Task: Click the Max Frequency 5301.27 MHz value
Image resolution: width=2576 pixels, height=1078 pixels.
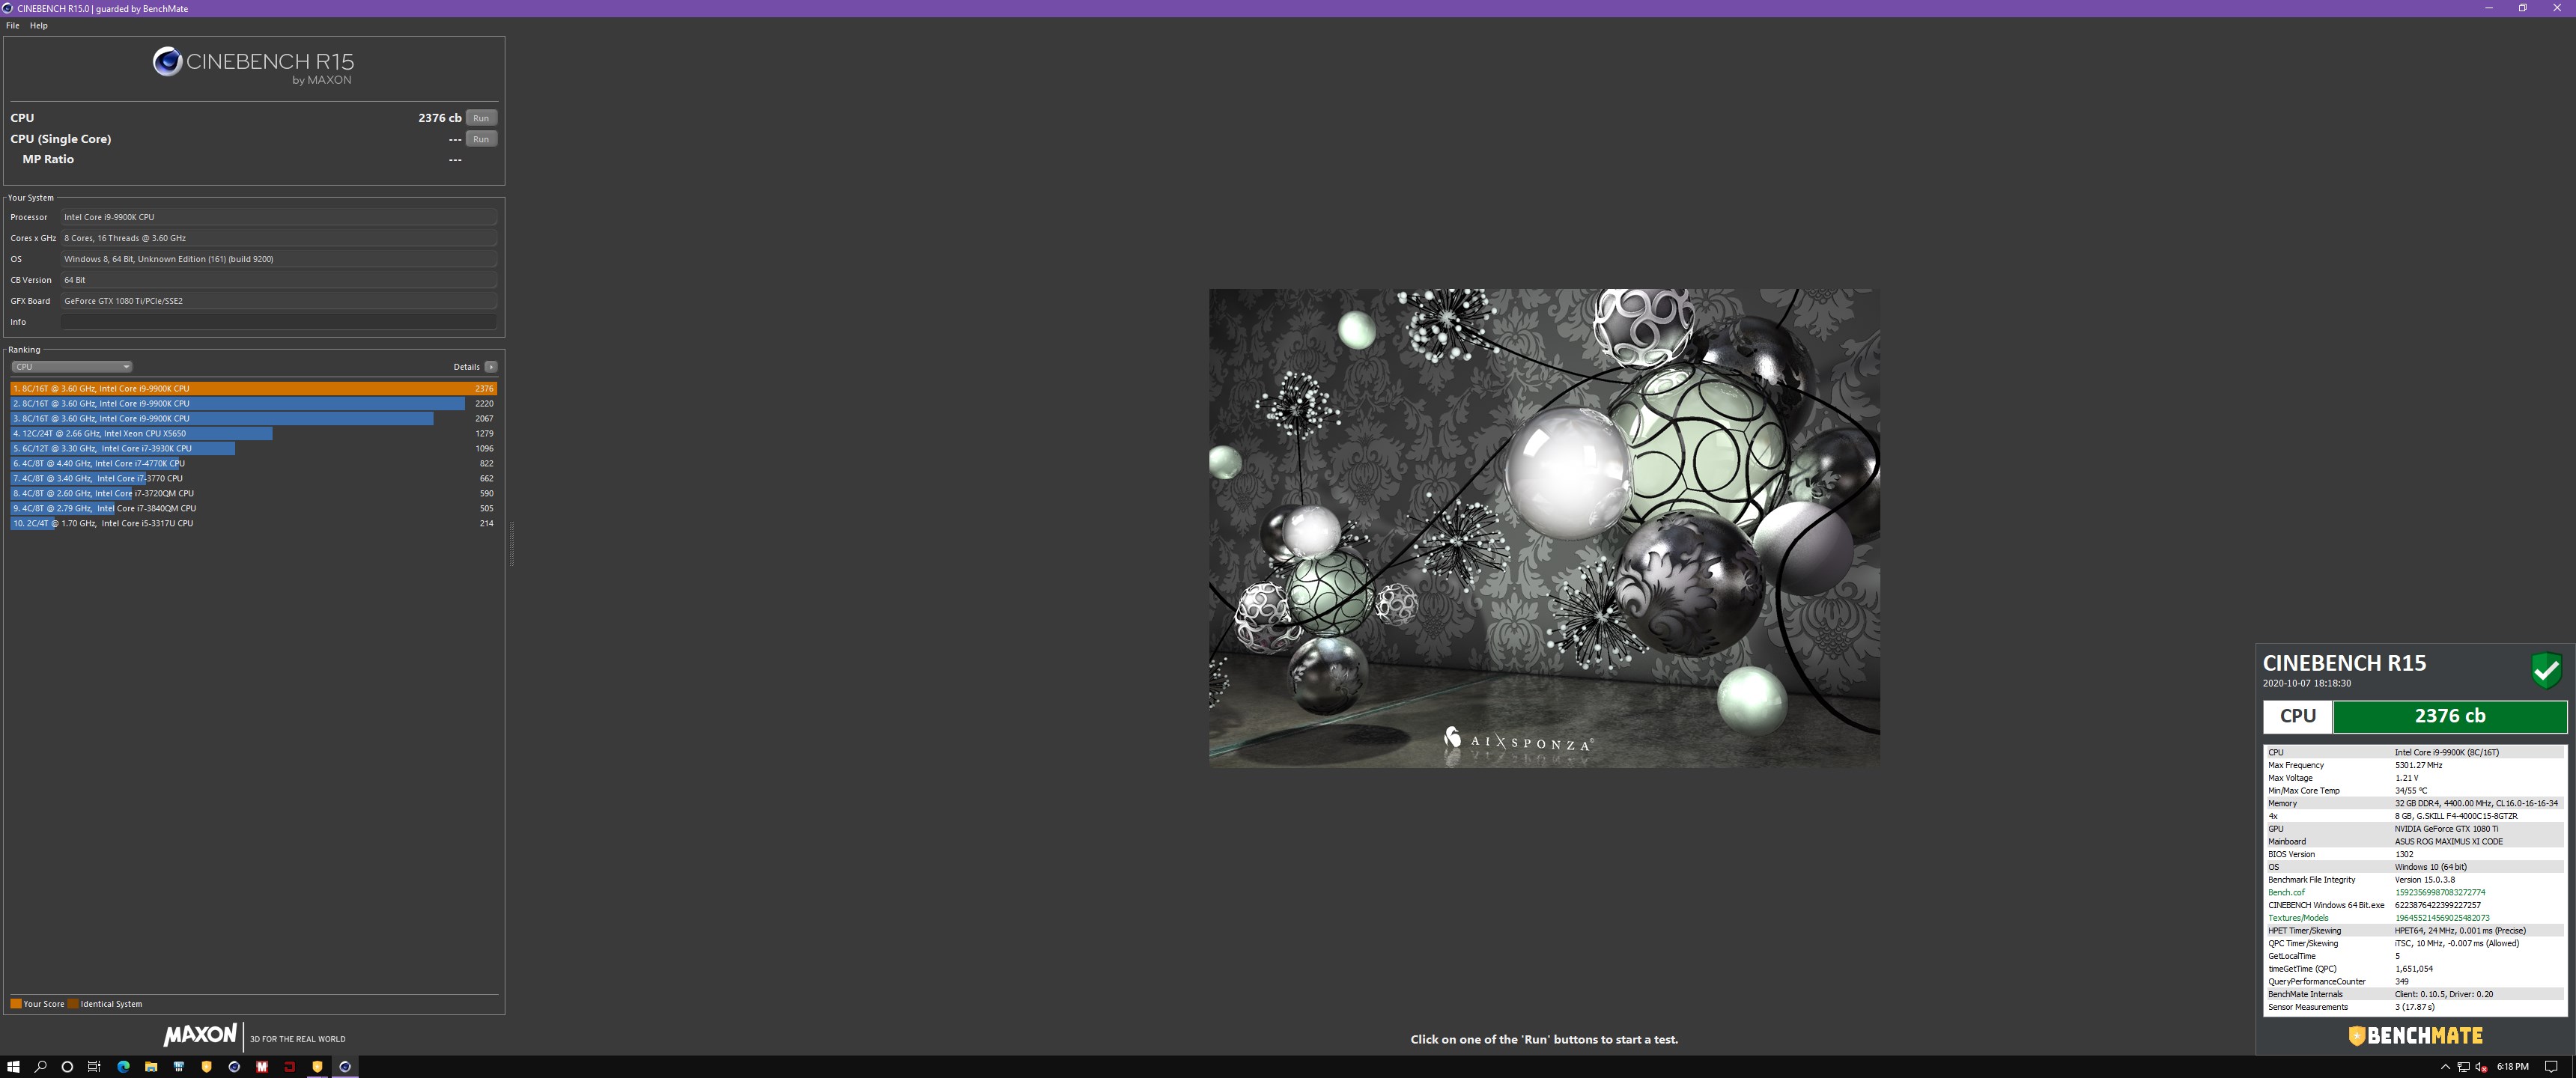Action: pyautogui.click(x=2418, y=766)
